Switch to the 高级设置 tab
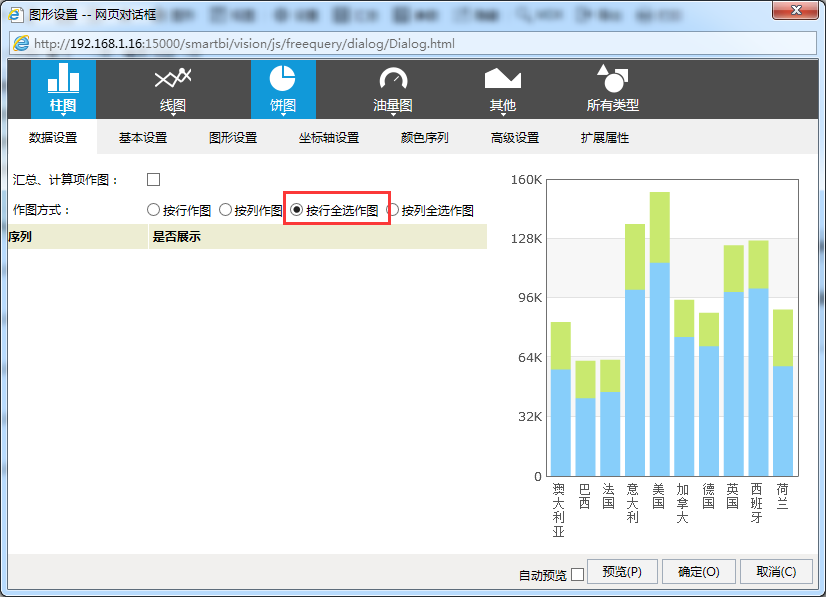The image size is (826, 597). (x=515, y=138)
